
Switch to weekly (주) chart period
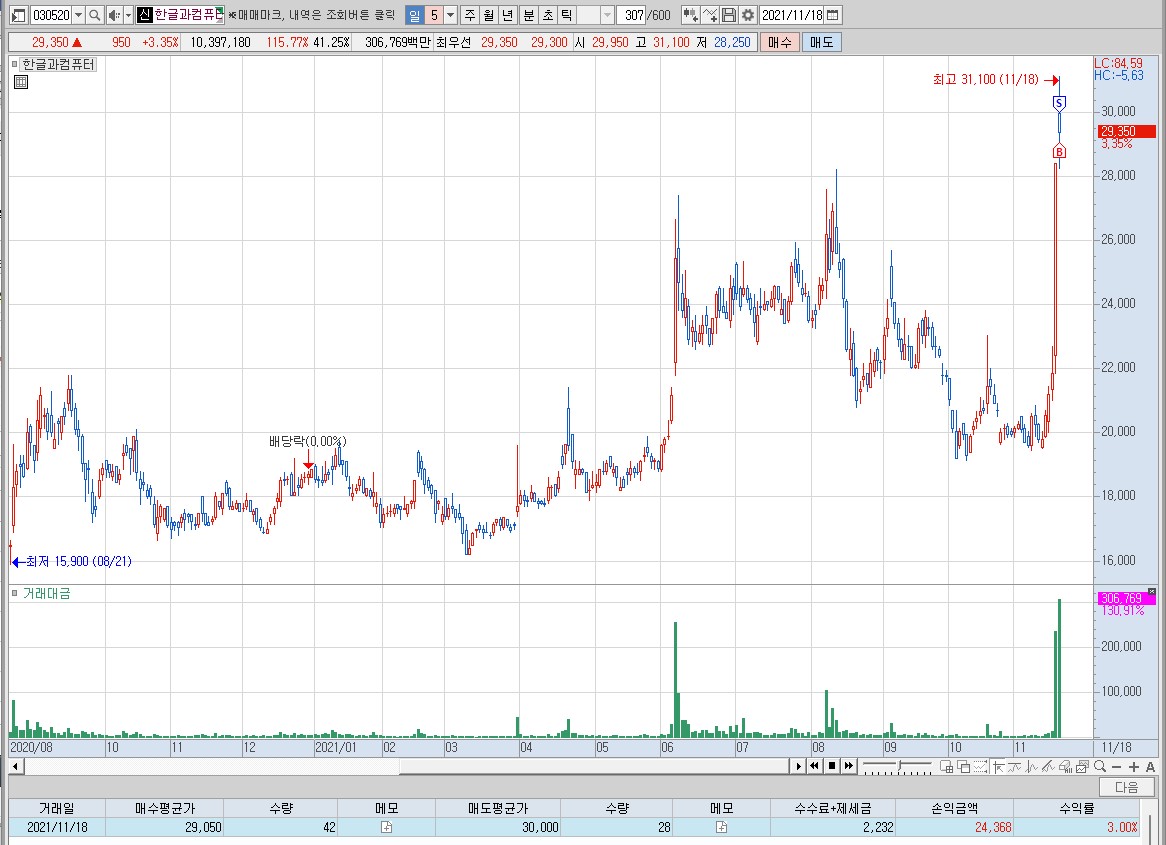click(x=470, y=15)
